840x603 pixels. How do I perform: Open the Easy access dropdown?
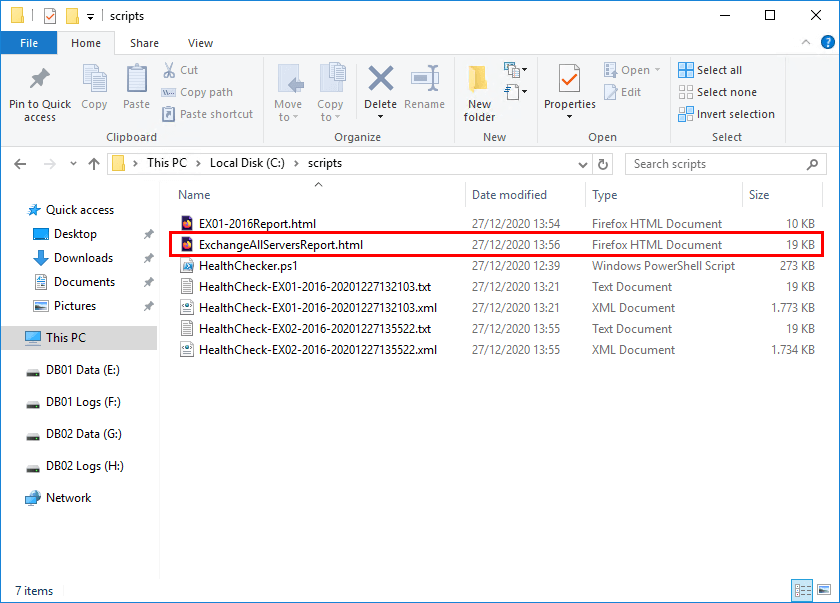(515, 92)
